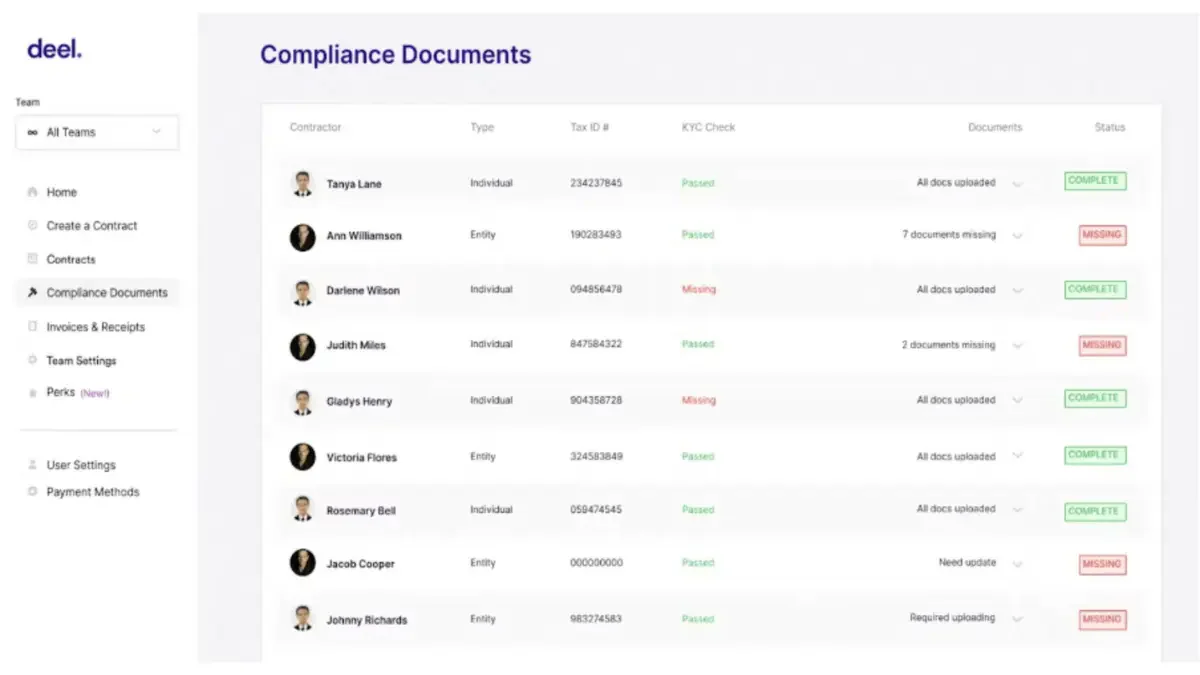Click 'Need update' text
Screen dimensions: 1200x675
[x=967, y=562]
